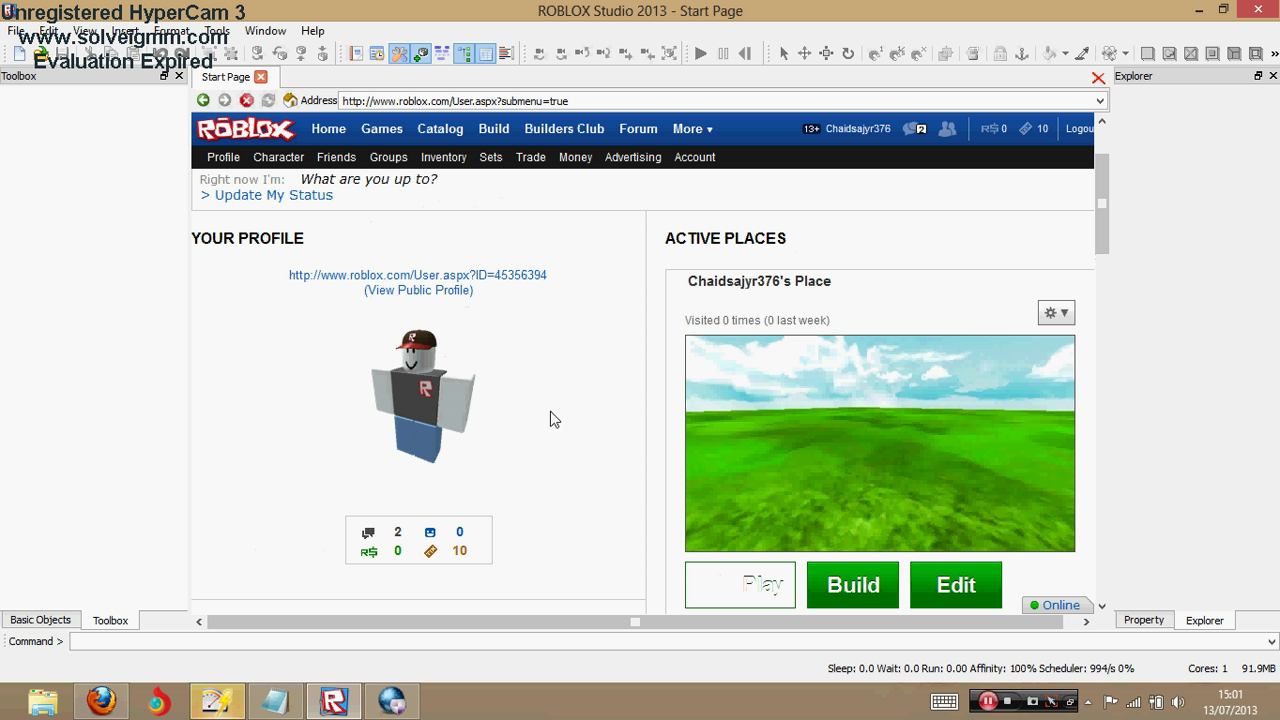
Task: Open the View Public Profile link
Action: tap(418, 290)
